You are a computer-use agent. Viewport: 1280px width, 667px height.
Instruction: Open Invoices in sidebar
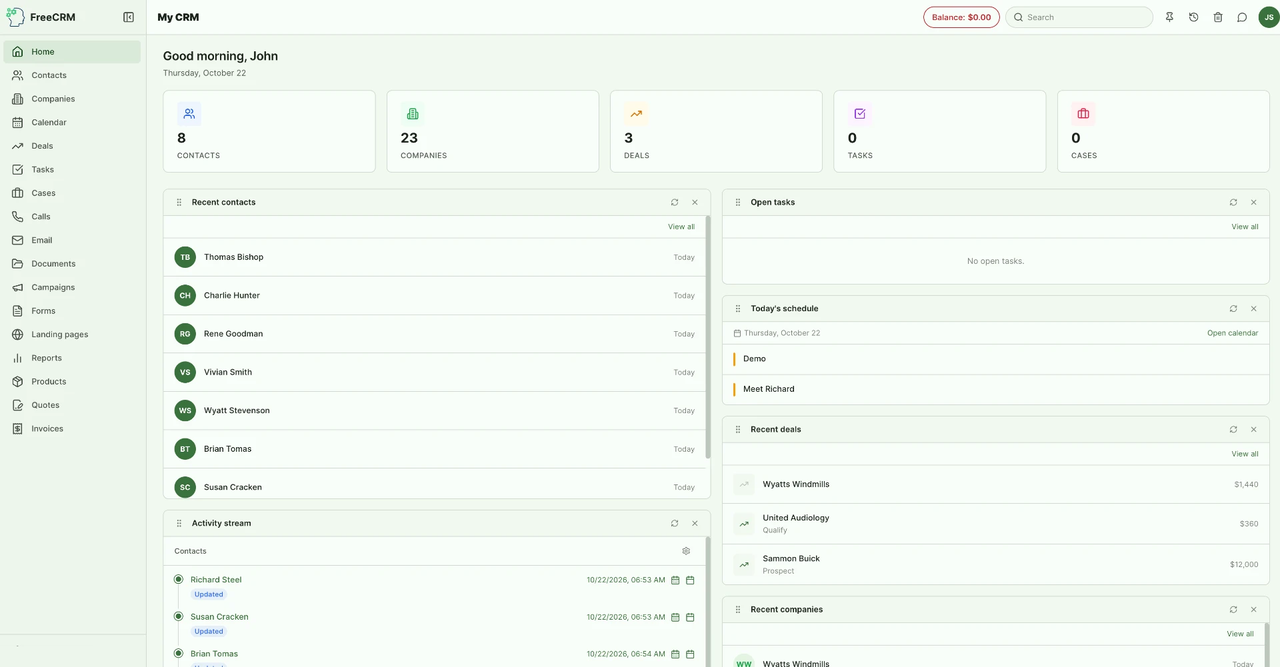pos(72,428)
